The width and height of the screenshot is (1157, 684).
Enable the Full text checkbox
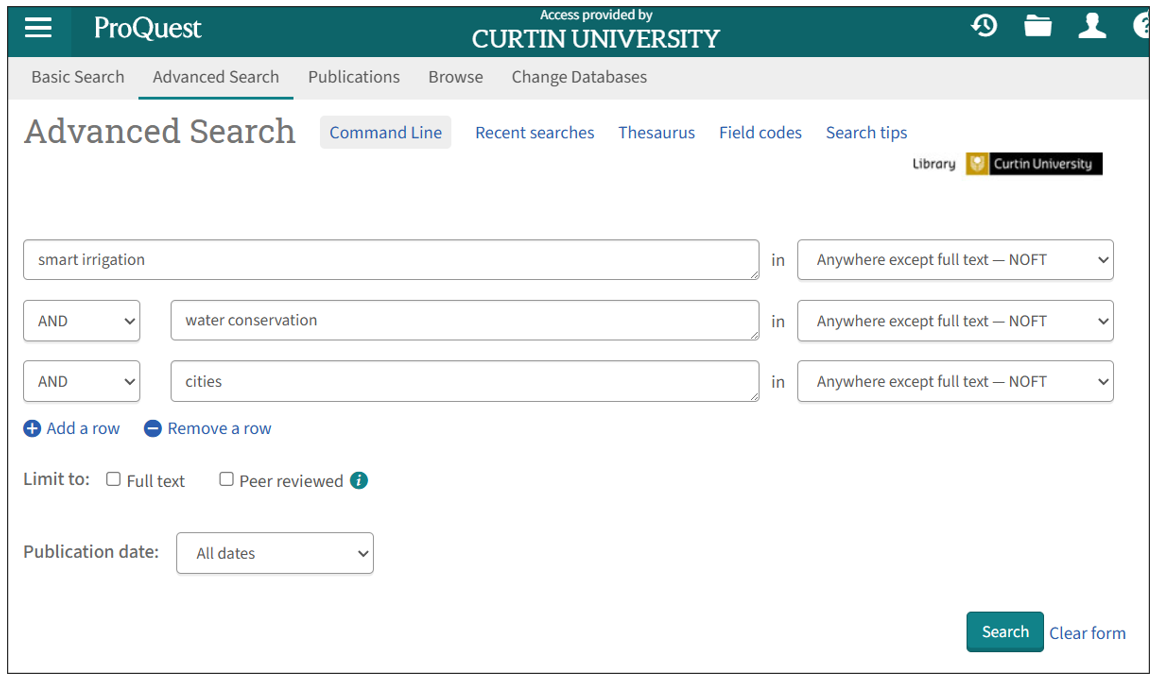pyautogui.click(x=113, y=479)
